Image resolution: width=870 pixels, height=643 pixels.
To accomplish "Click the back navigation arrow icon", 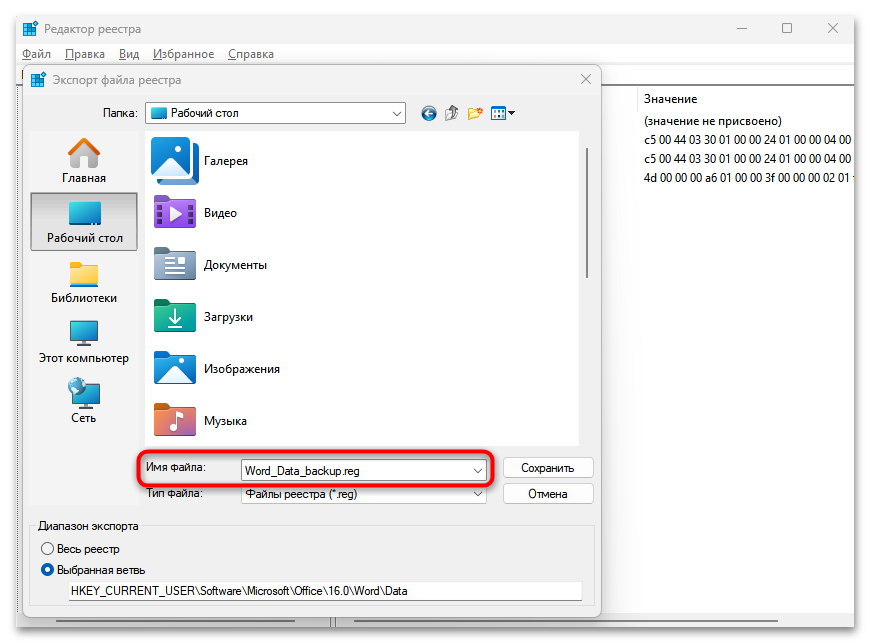I will [x=428, y=113].
